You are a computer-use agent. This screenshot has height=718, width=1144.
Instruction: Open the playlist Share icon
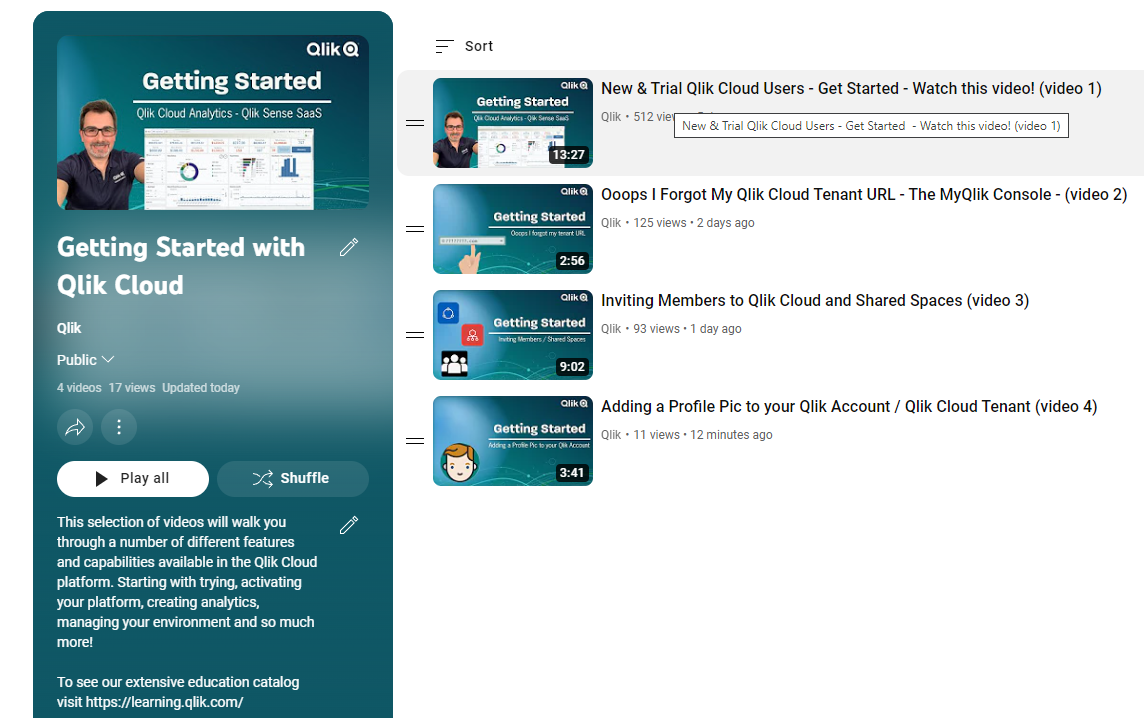coord(75,427)
